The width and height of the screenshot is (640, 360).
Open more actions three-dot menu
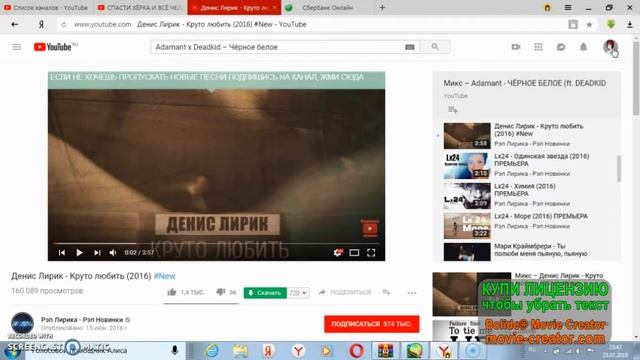point(411,292)
